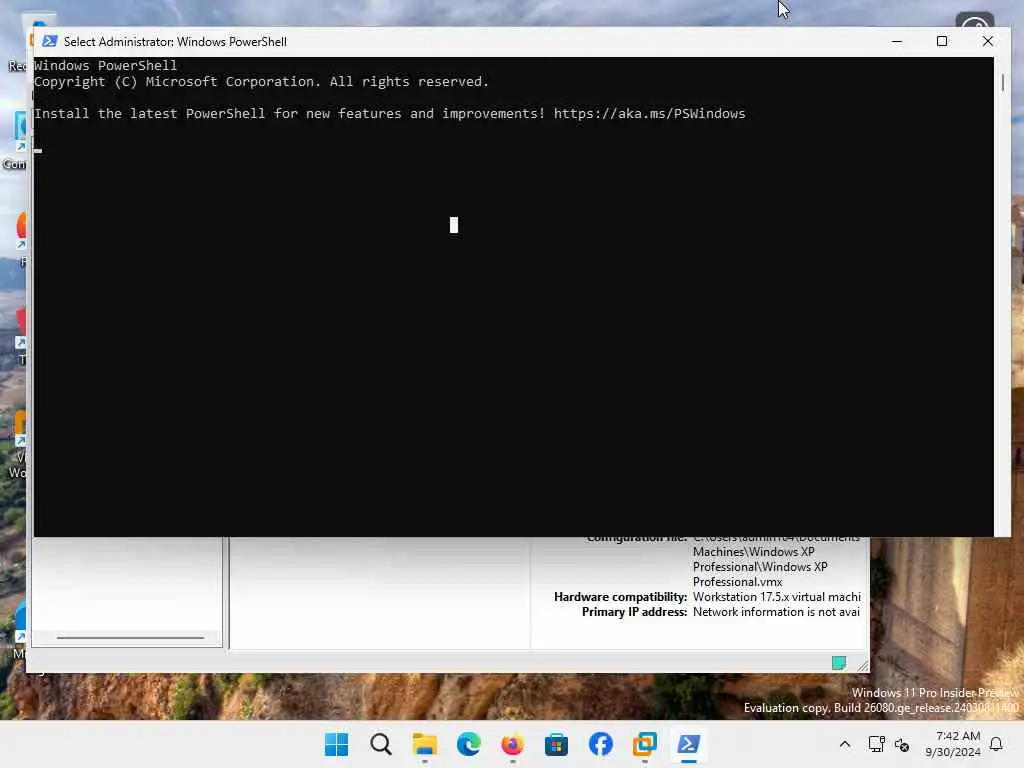Image resolution: width=1024 pixels, height=768 pixels.
Task: Maximize the PowerShell window
Action: 942,41
